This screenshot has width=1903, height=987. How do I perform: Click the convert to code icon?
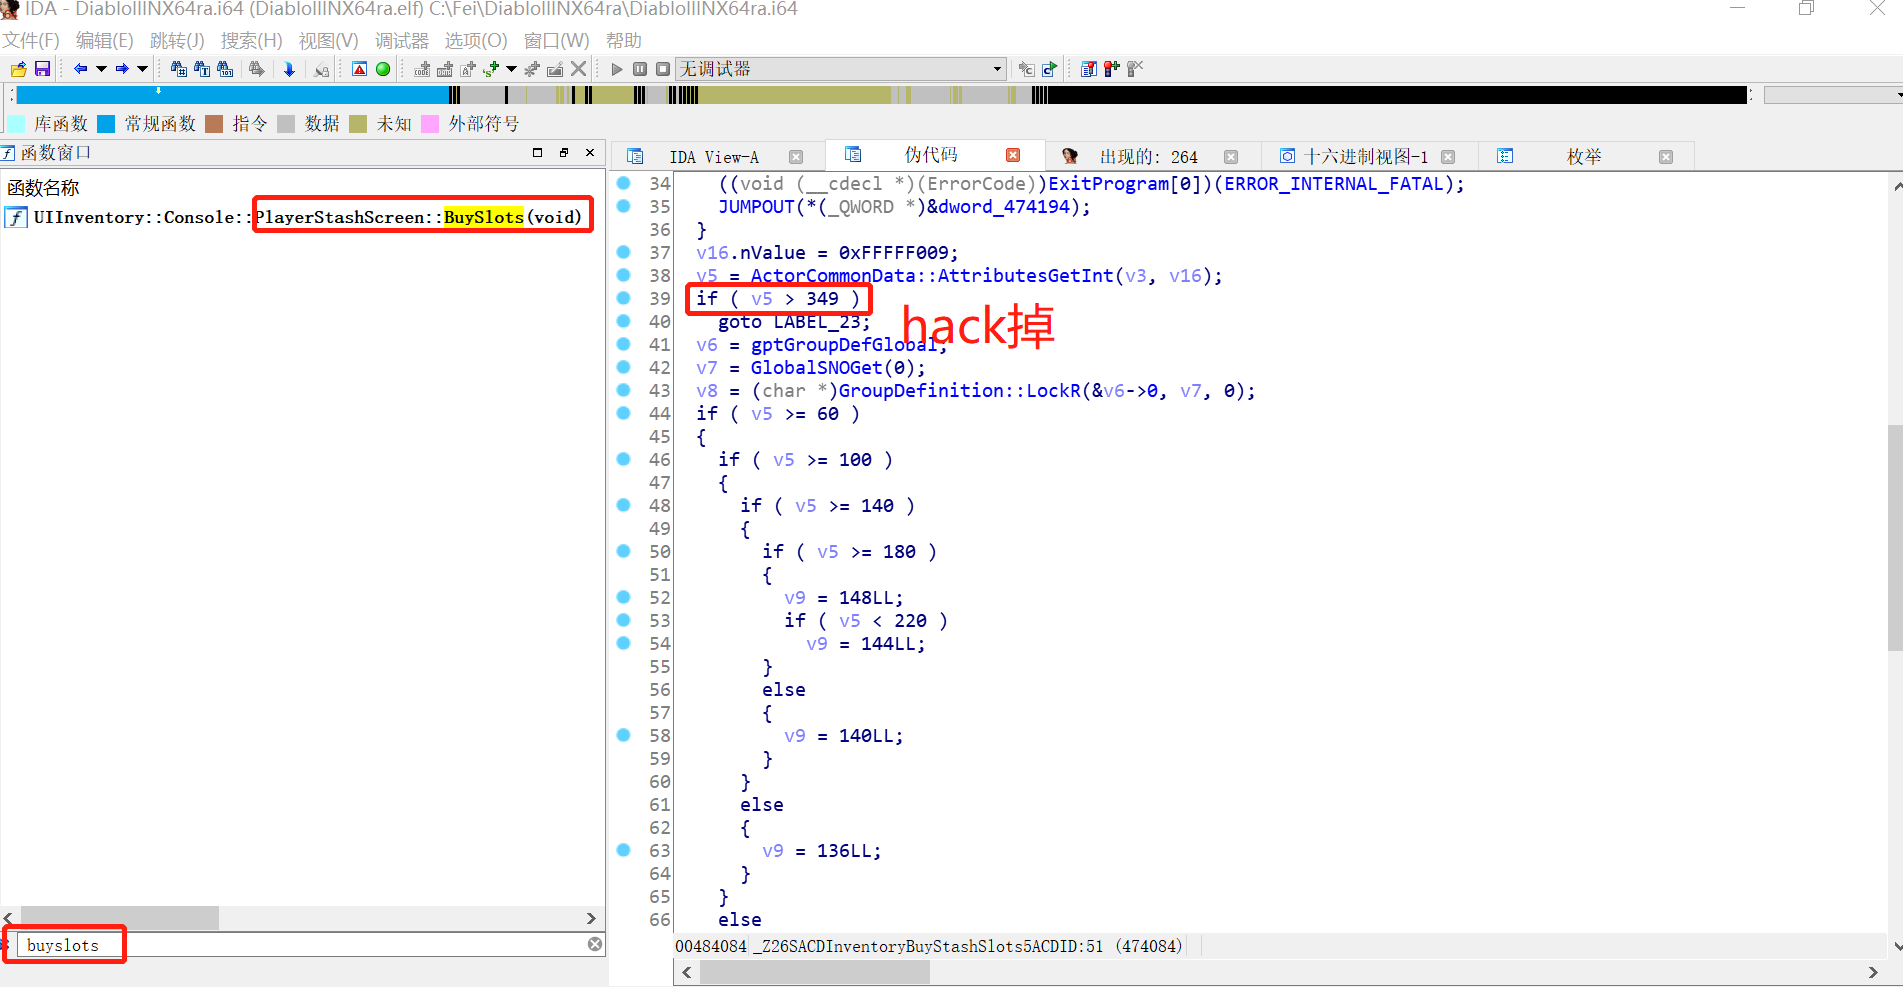(422, 69)
